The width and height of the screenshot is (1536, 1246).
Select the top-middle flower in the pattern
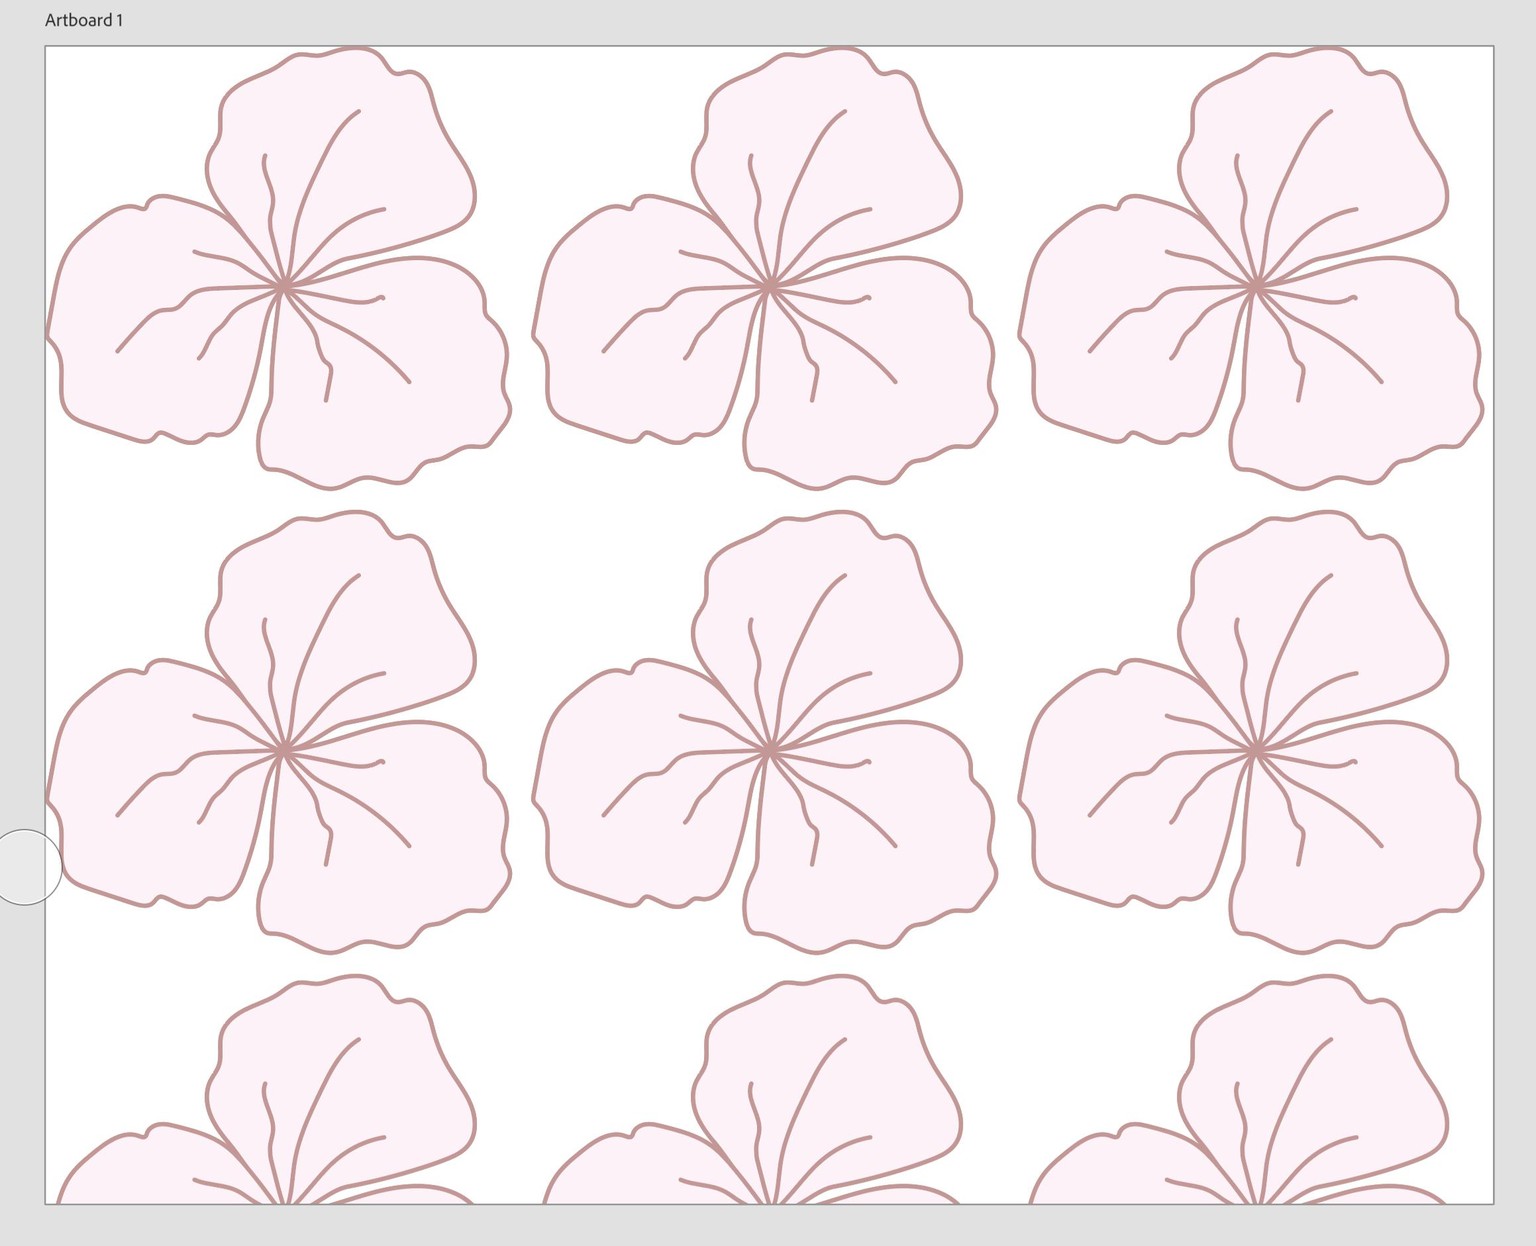tap(765, 268)
